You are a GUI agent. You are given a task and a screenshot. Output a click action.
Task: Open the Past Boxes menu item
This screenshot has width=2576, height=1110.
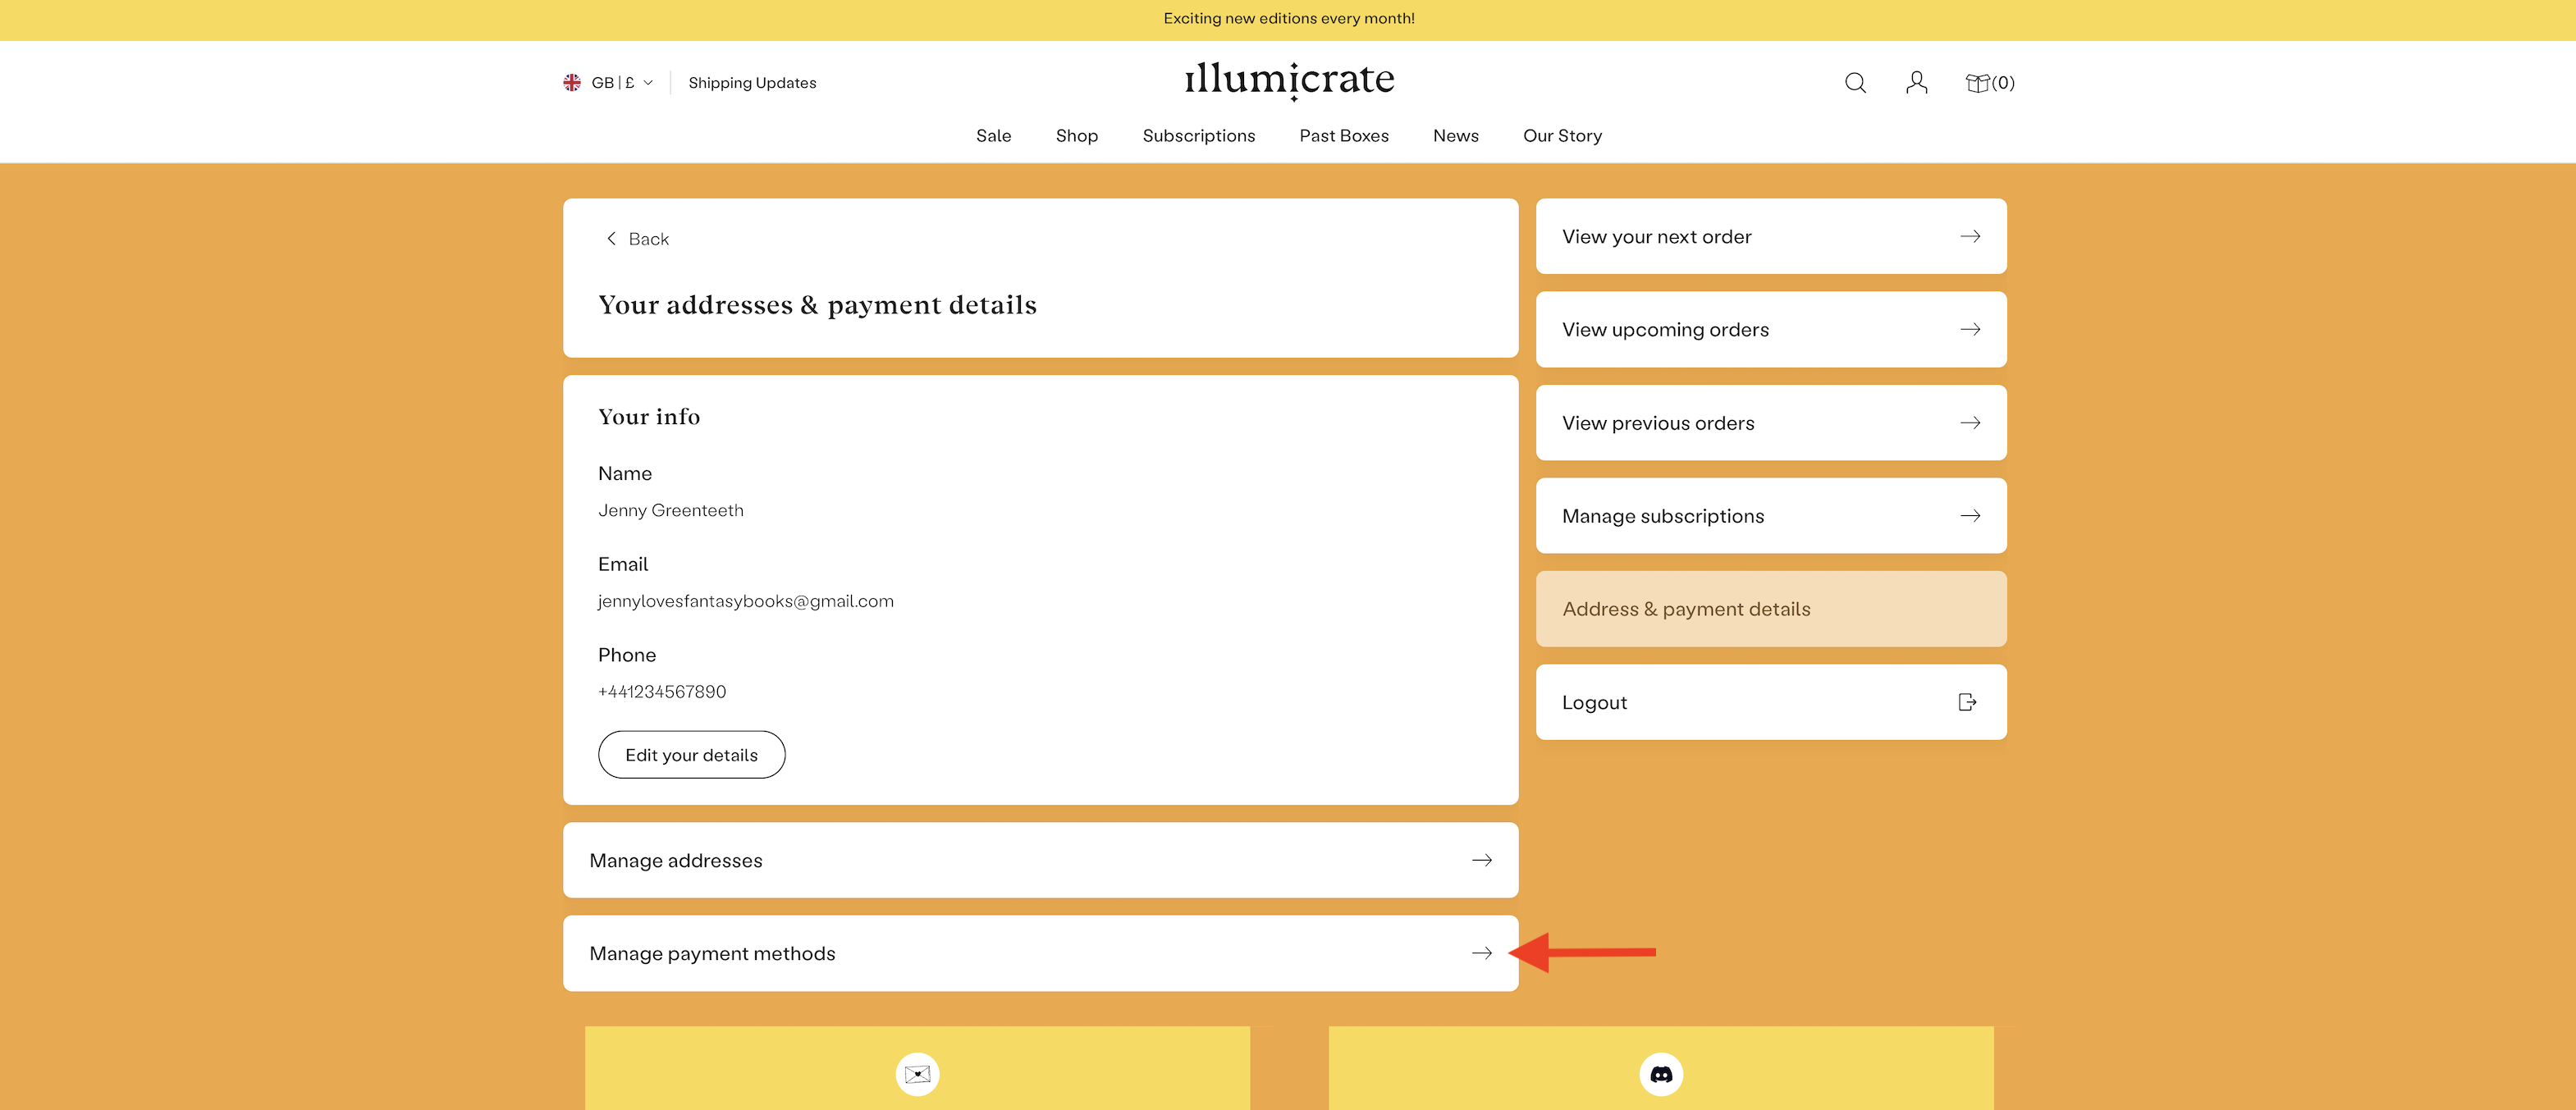pos(1343,136)
